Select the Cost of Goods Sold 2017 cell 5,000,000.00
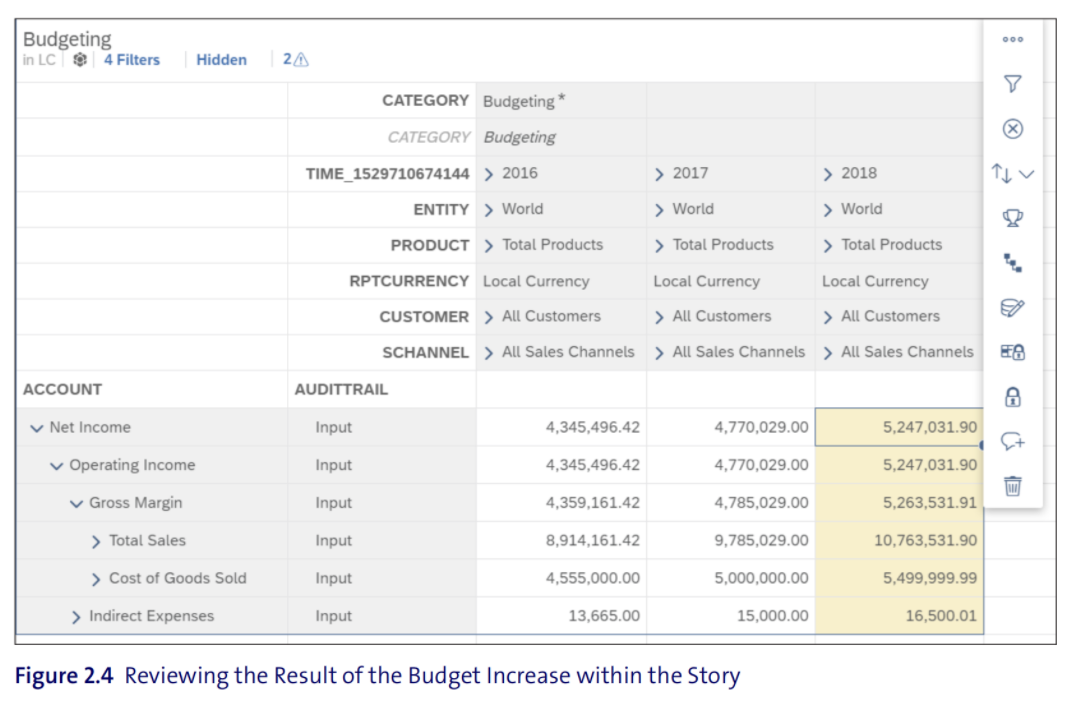 731,578
